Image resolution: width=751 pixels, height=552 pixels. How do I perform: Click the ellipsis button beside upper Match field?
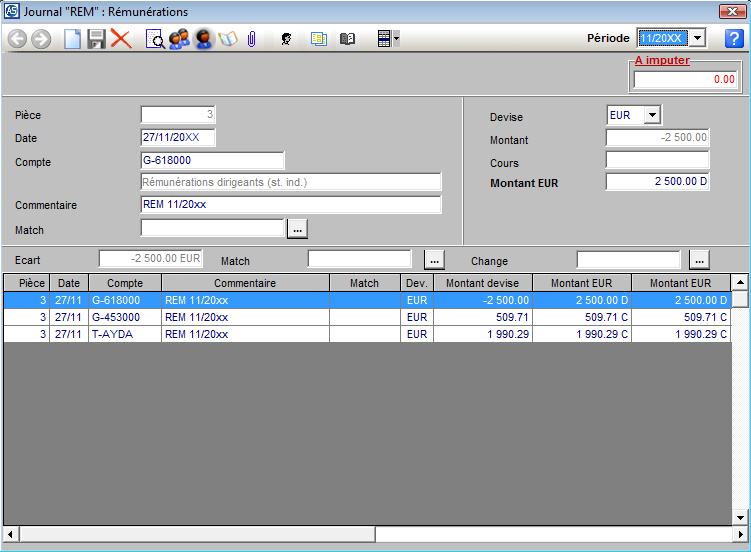click(297, 229)
